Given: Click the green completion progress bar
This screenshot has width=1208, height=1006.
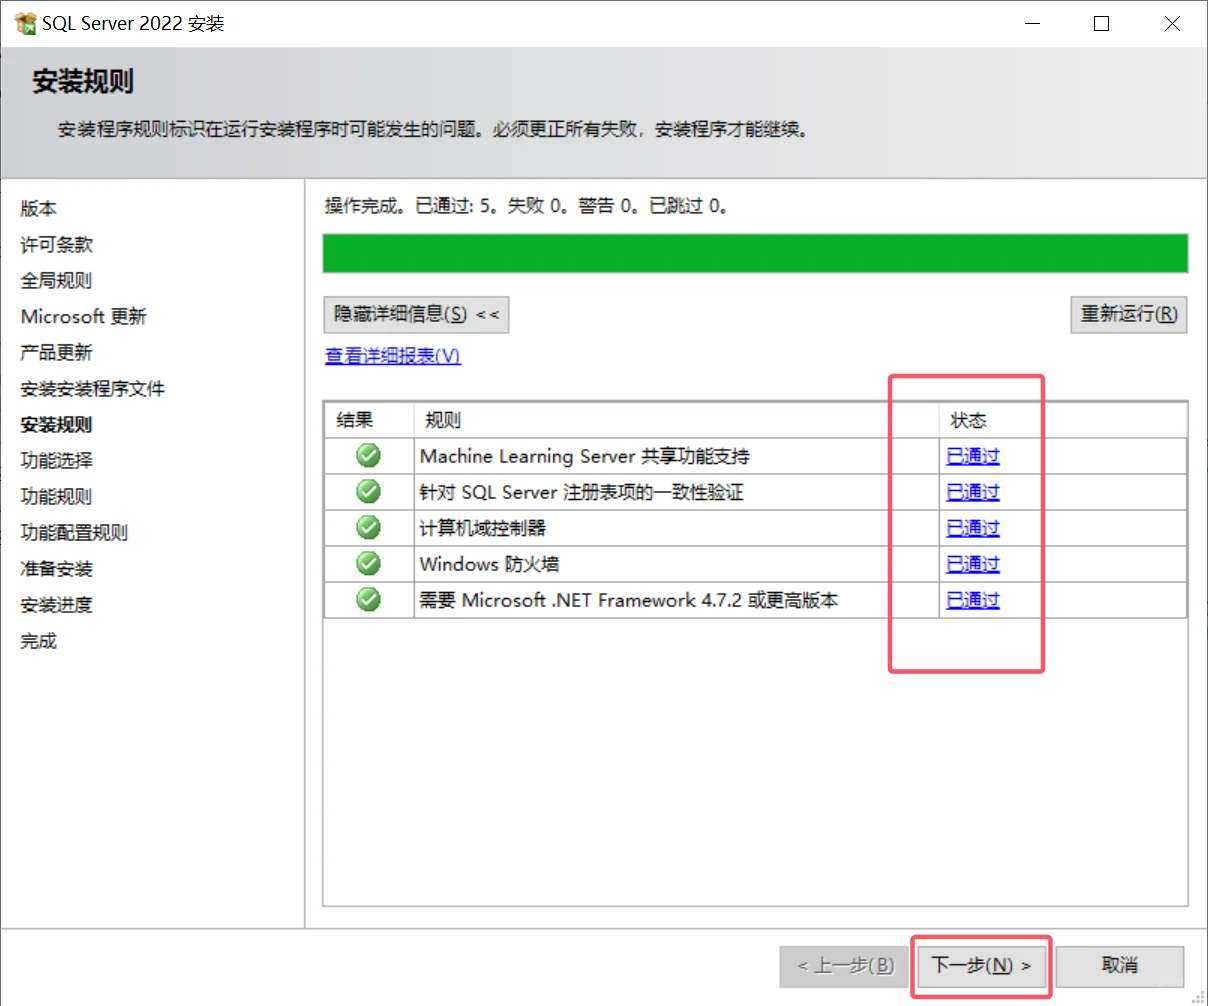Looking at the screenshot, I should 755,253.
